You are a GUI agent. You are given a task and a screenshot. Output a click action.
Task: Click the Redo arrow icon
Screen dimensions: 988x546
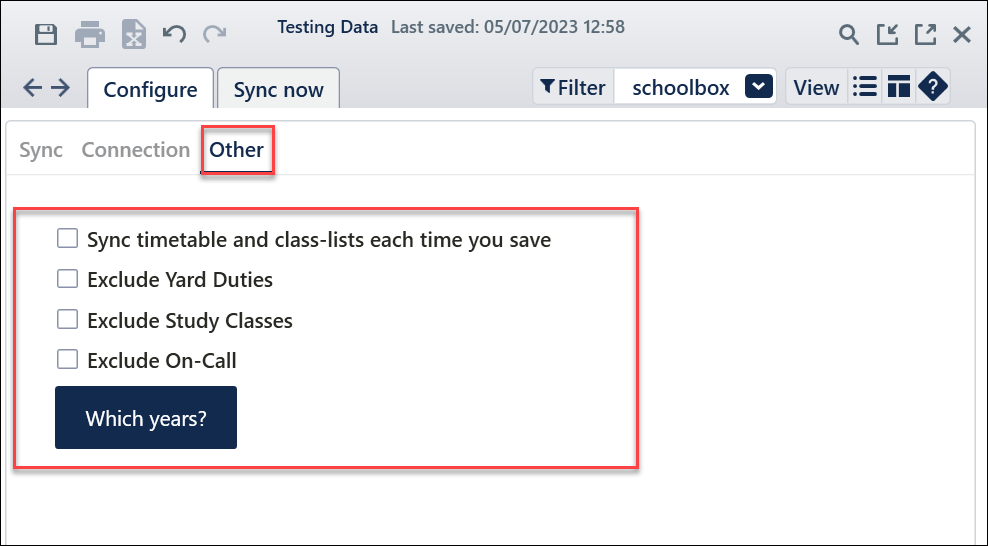214,34
